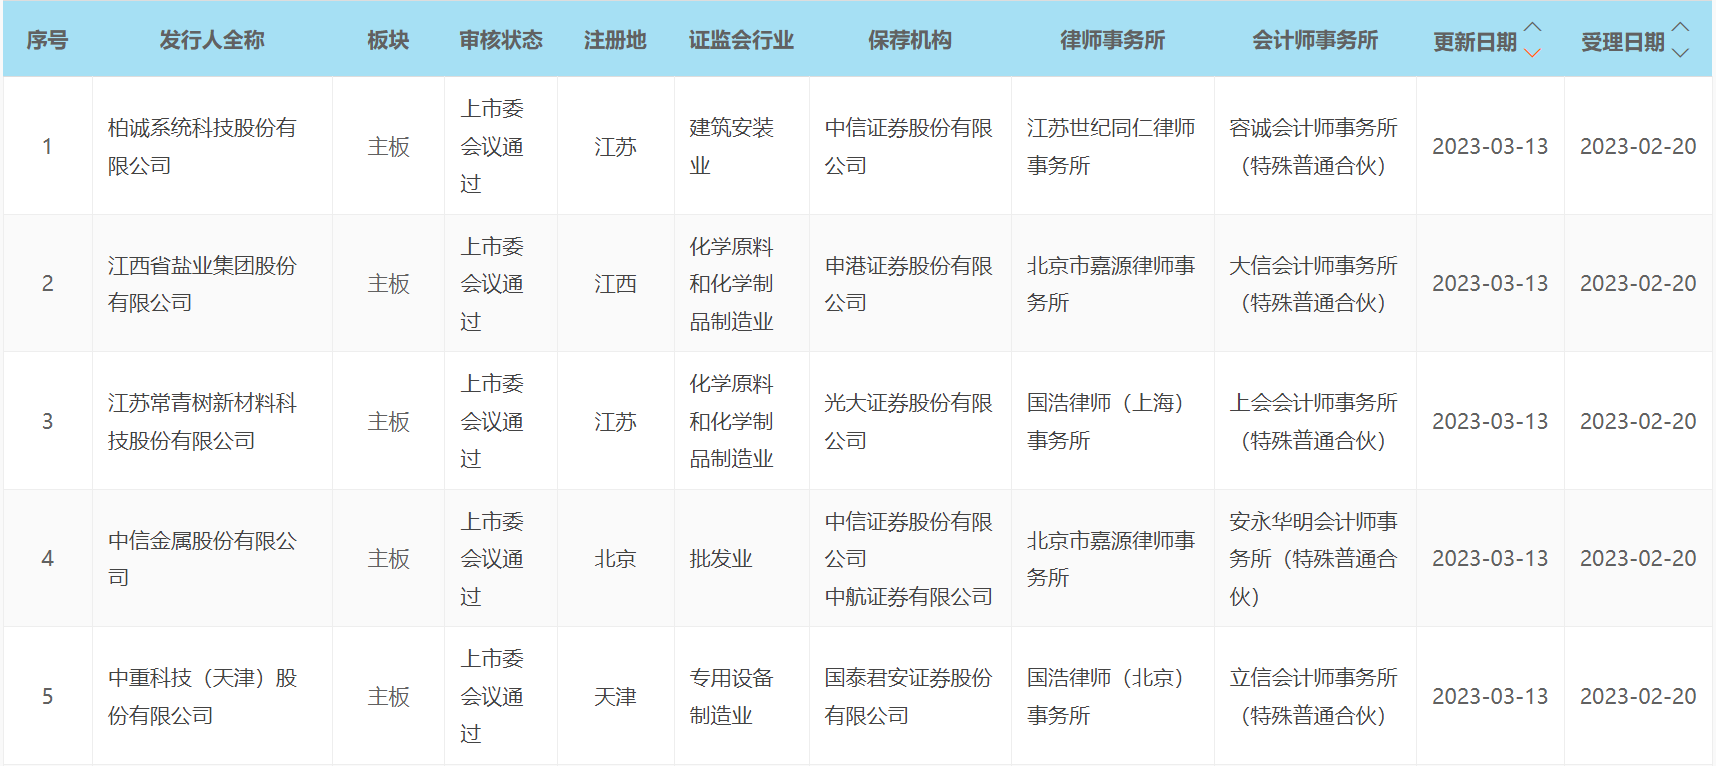Open issuer 江苏常青树新材料科技股份有限公司

pos(202,421)
